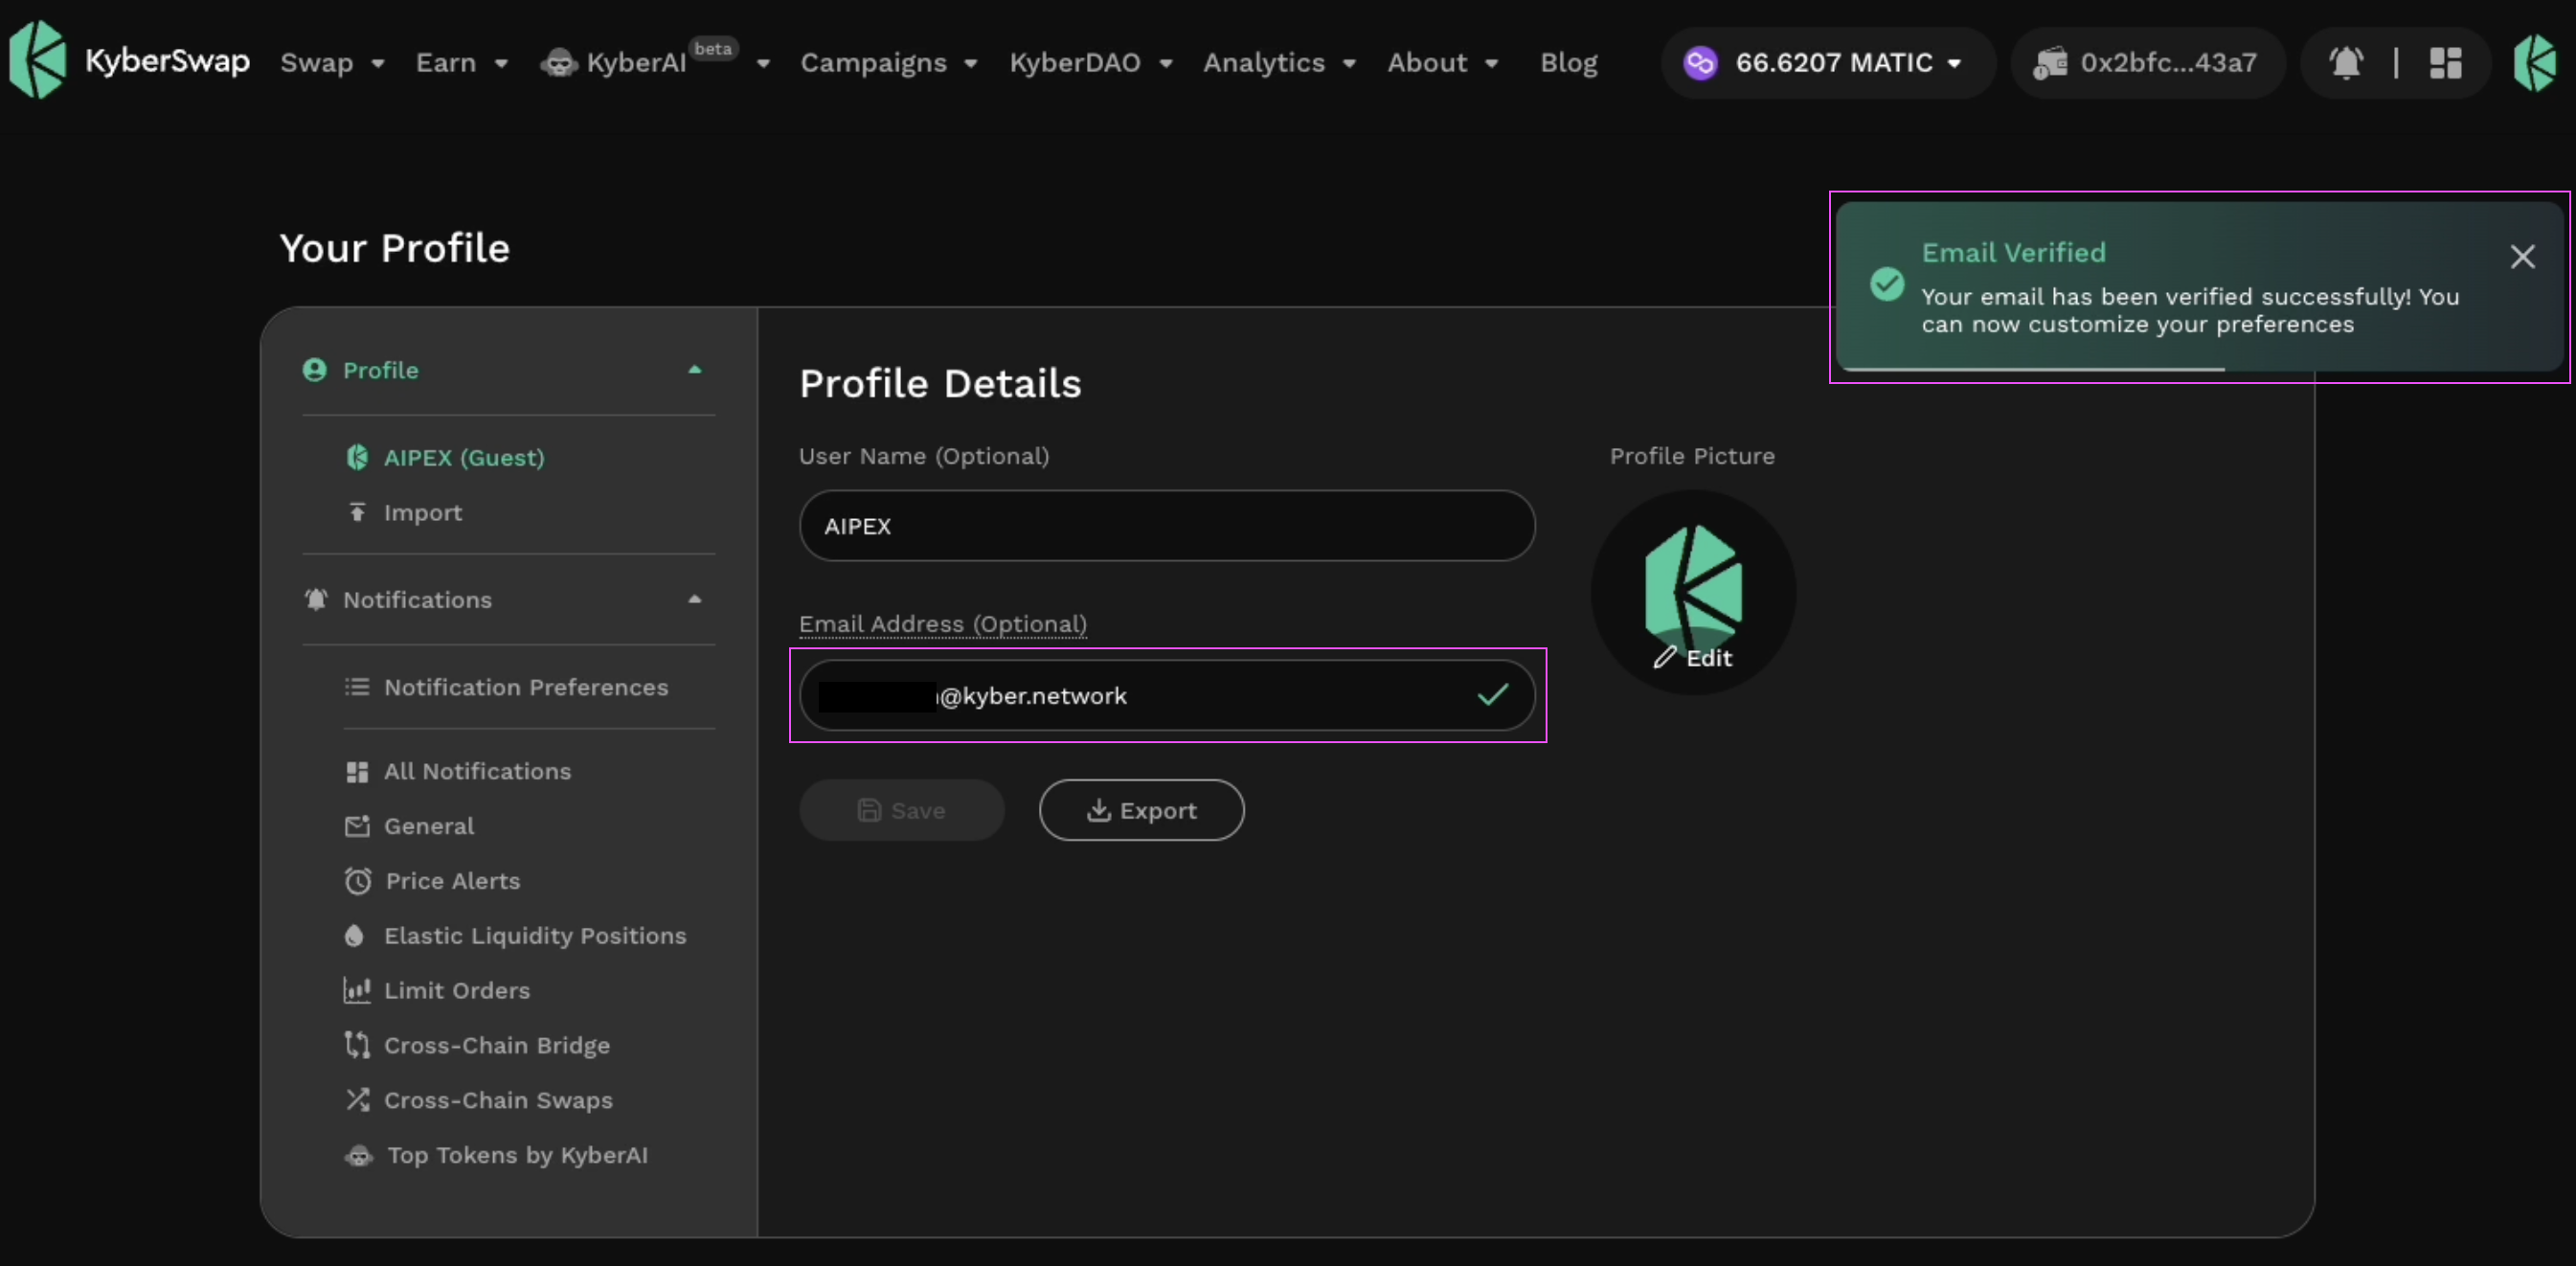Click the notification bell icon in header

point(2345,63)
